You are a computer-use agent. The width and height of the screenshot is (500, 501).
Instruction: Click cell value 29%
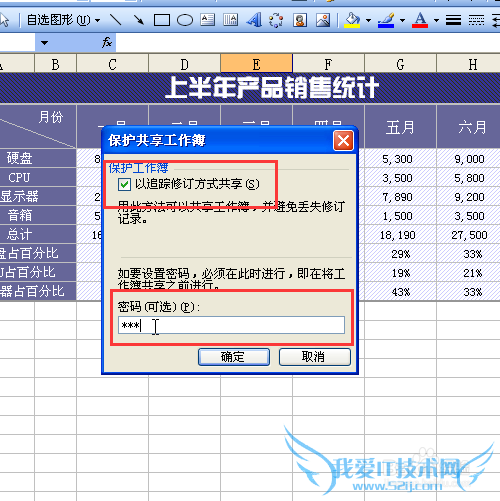(400, 254)
